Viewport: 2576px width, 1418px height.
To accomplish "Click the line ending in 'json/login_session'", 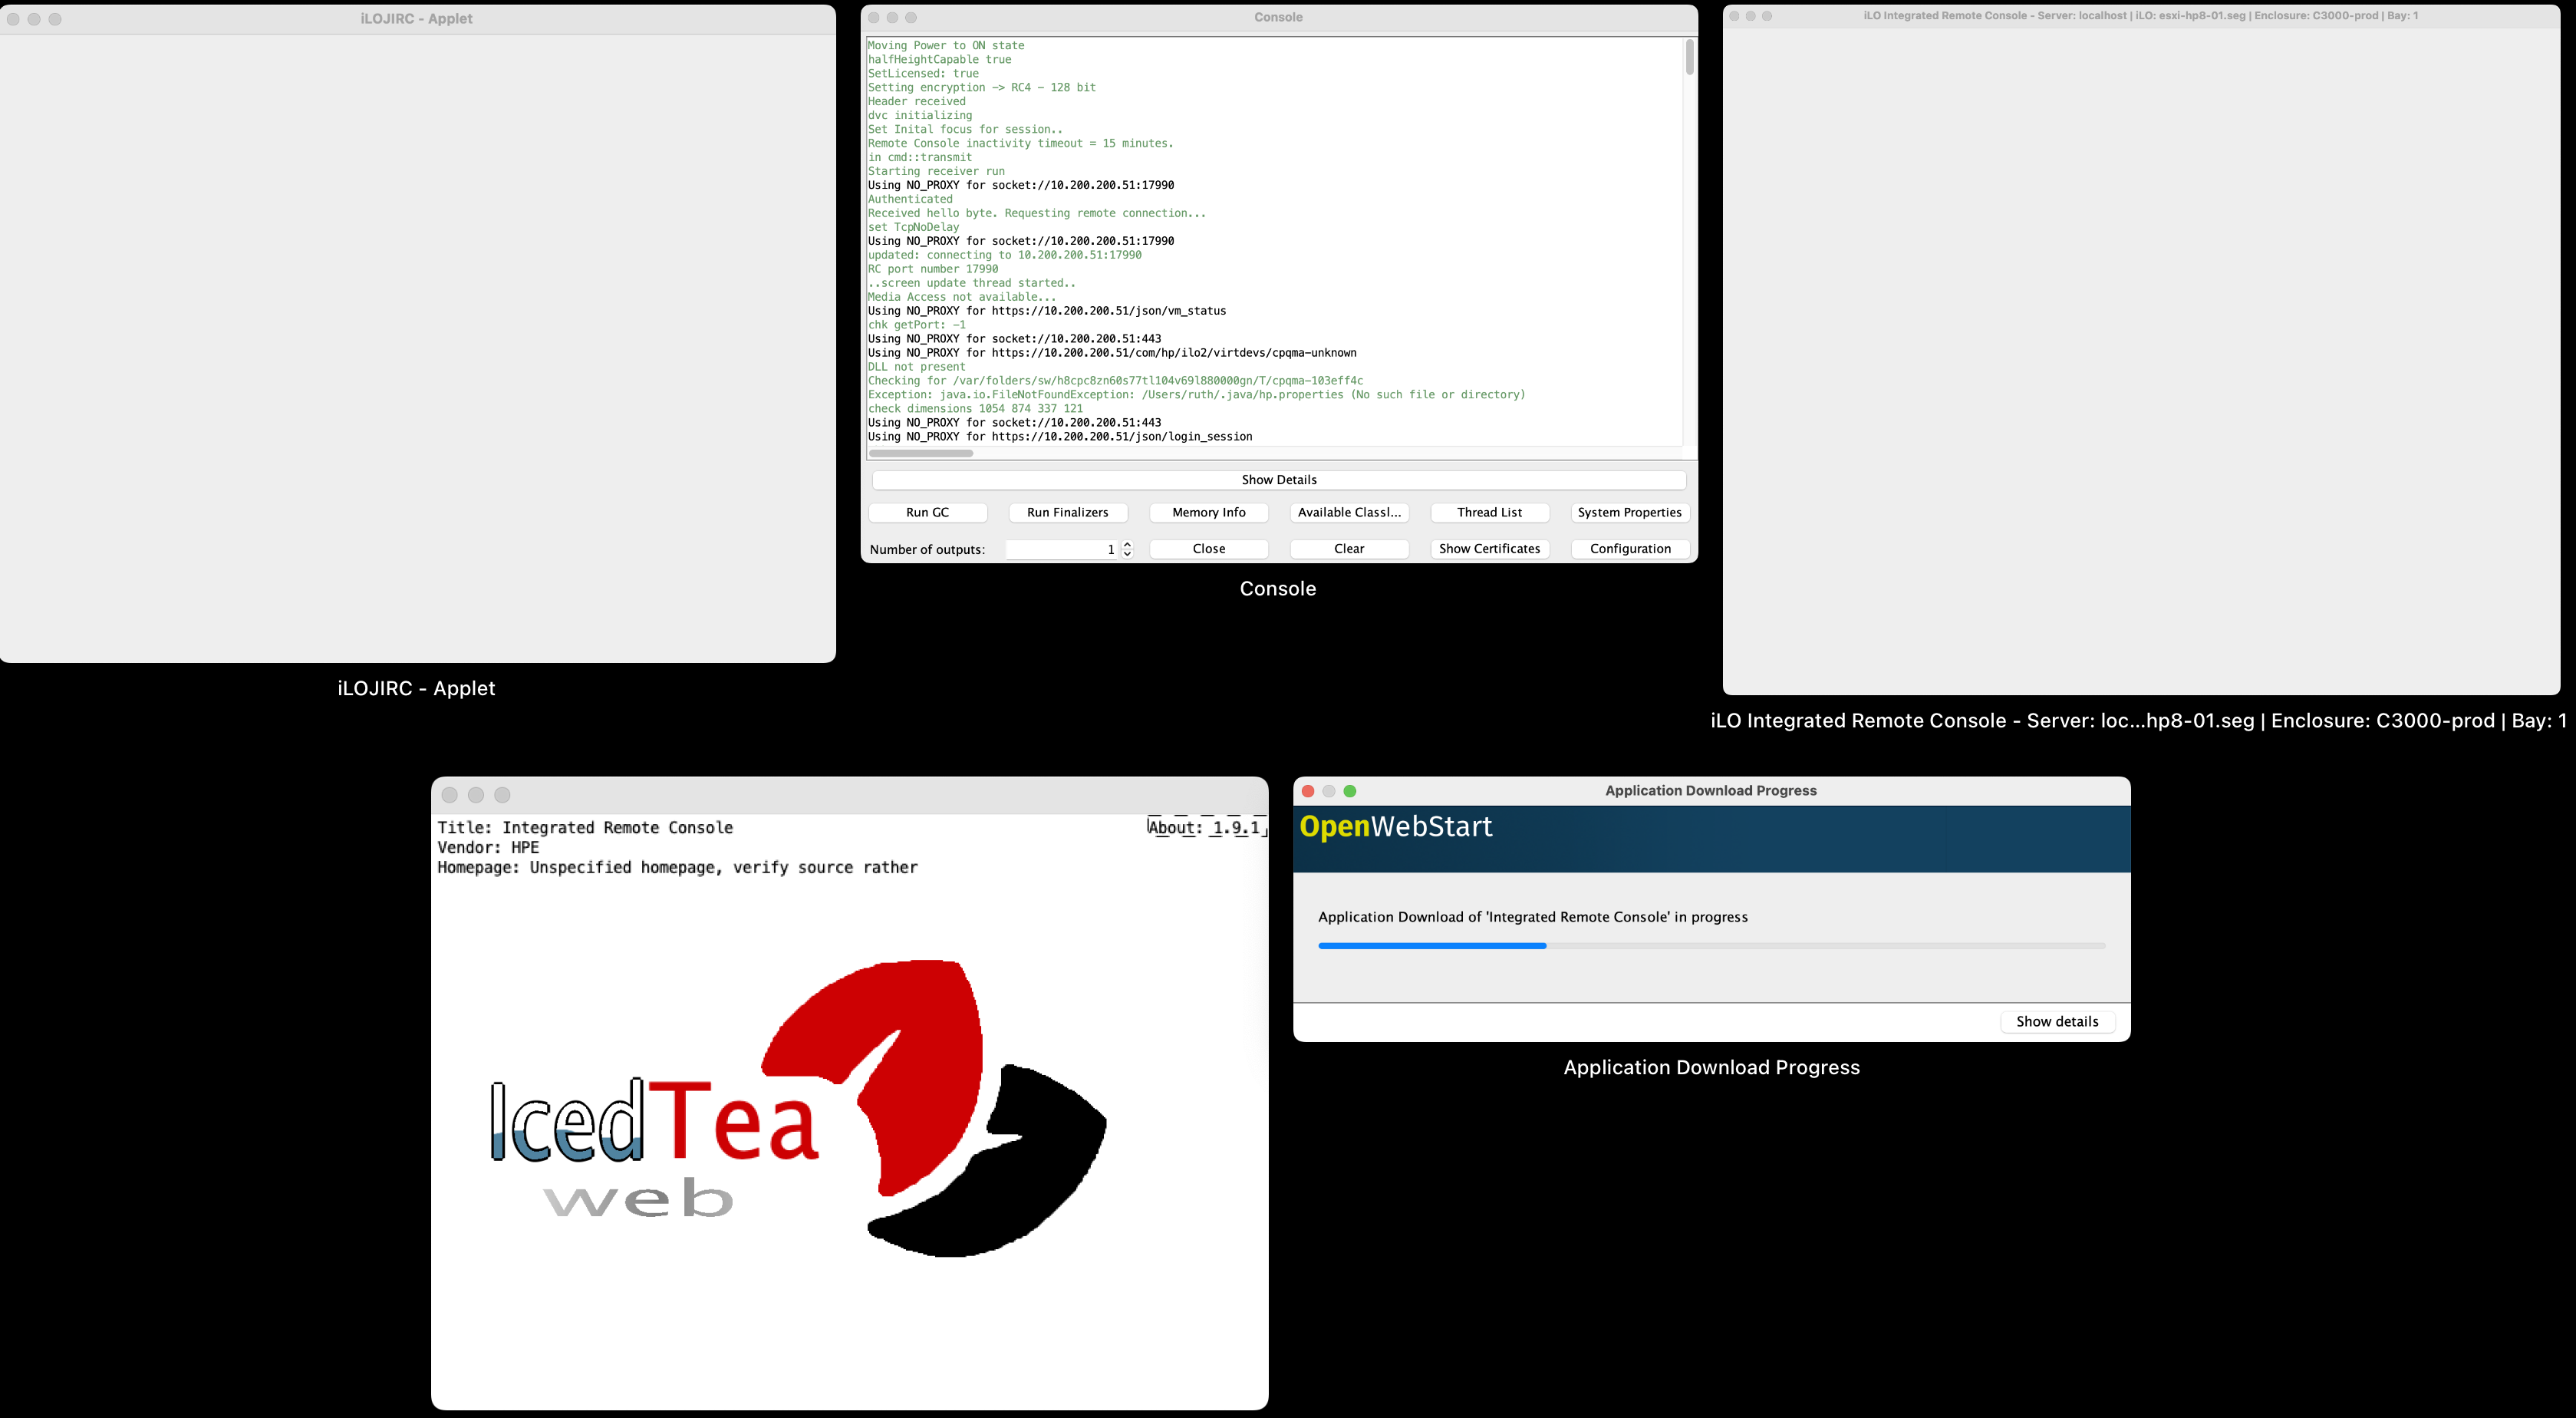I will coord(1060,437).
